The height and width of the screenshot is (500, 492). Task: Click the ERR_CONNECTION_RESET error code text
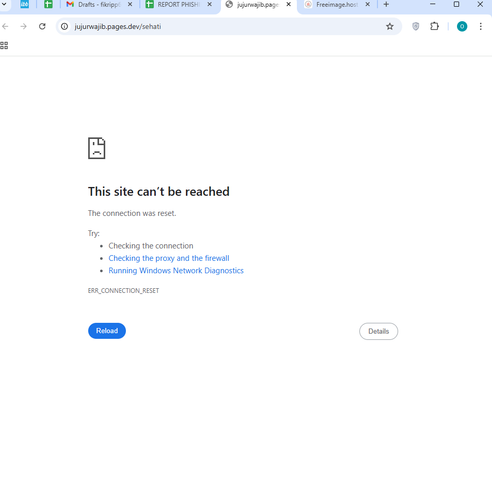tap(123, 291)
